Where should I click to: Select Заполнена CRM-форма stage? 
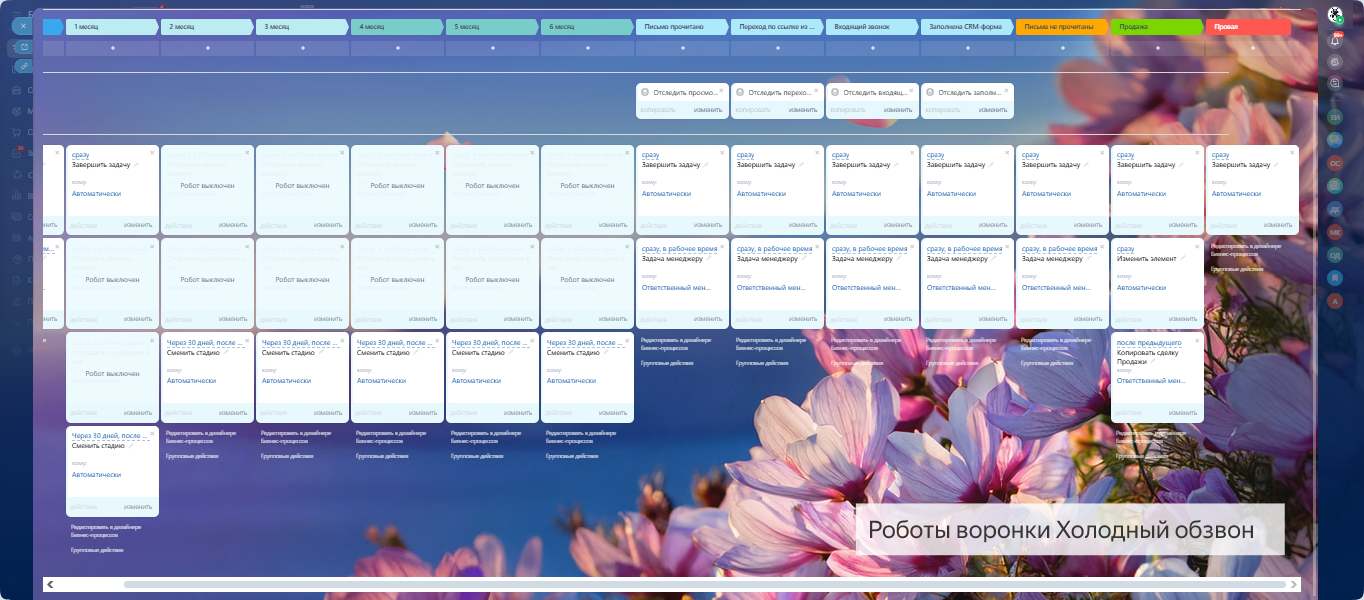tap(967, 27)
